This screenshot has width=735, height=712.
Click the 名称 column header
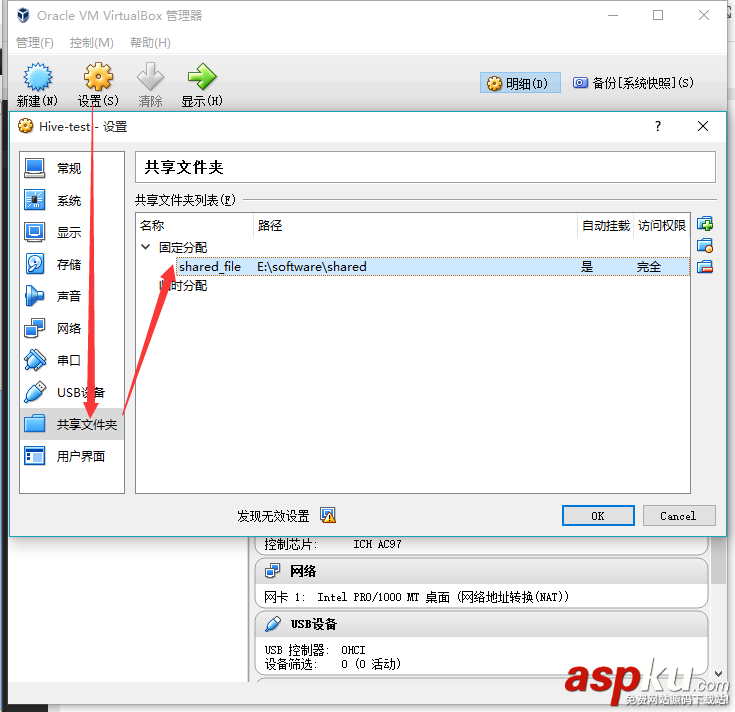coord(195,225)
